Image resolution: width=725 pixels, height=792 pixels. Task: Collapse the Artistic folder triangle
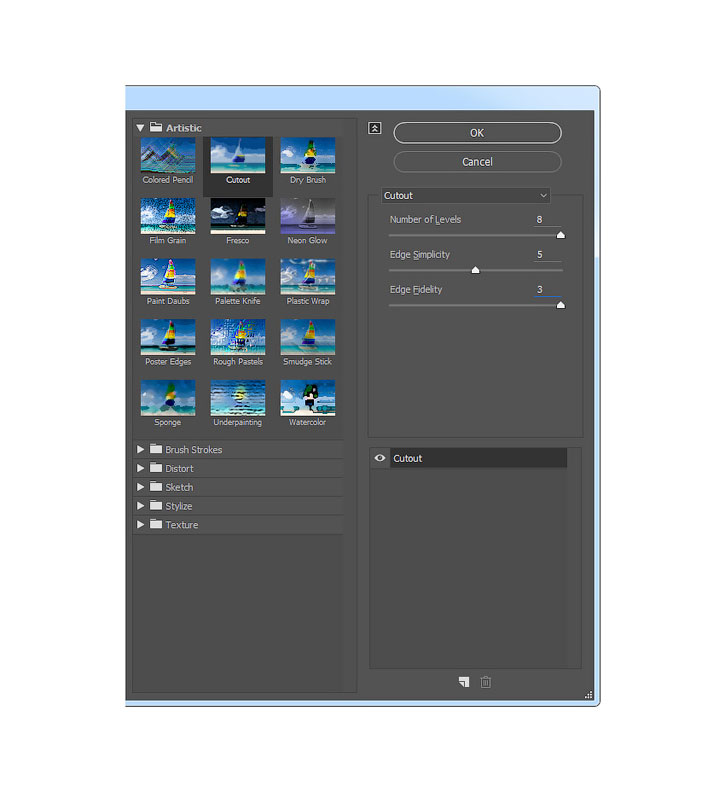[x=140, y=128]
